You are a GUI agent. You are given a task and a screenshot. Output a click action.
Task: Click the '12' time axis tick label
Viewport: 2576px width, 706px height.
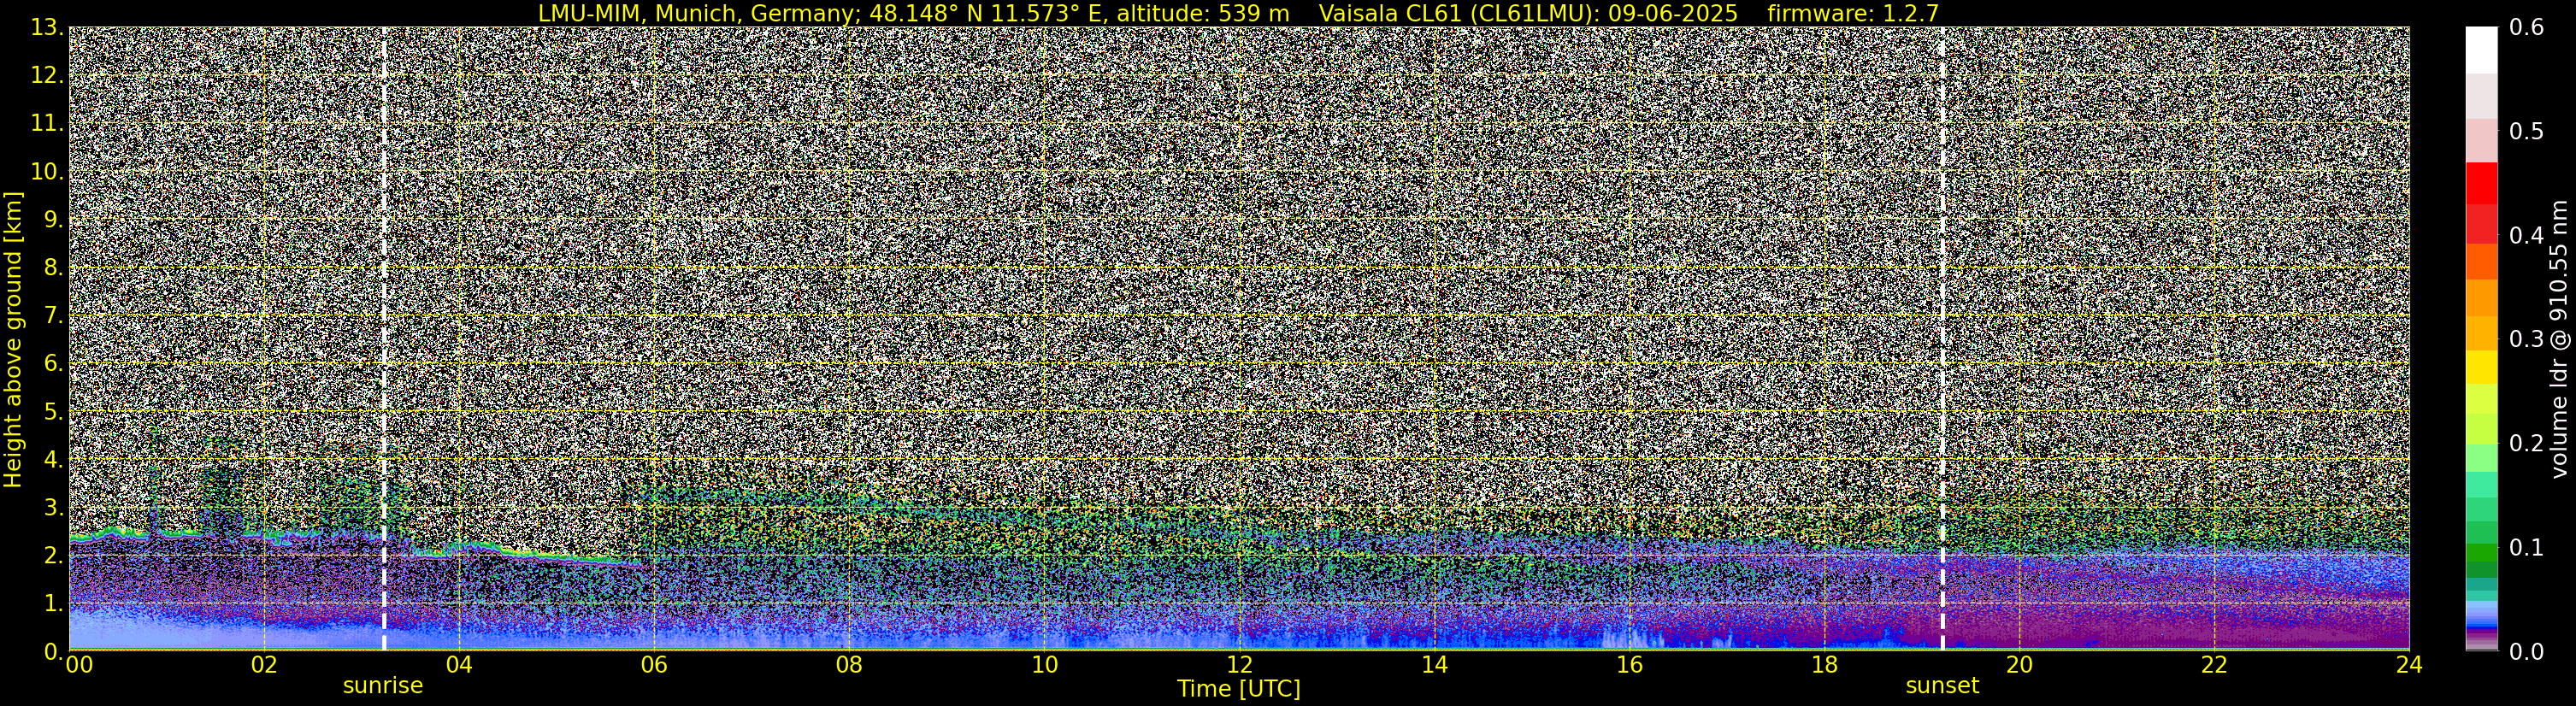[x=1239, y=665]
